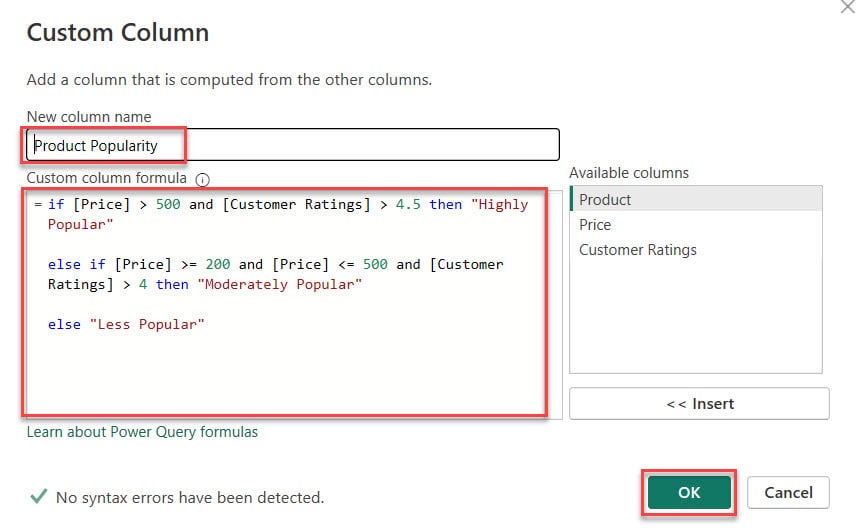Click the "Less Popular" text in formula
This screenshot has height=532, width=860.
pos(147,324)
